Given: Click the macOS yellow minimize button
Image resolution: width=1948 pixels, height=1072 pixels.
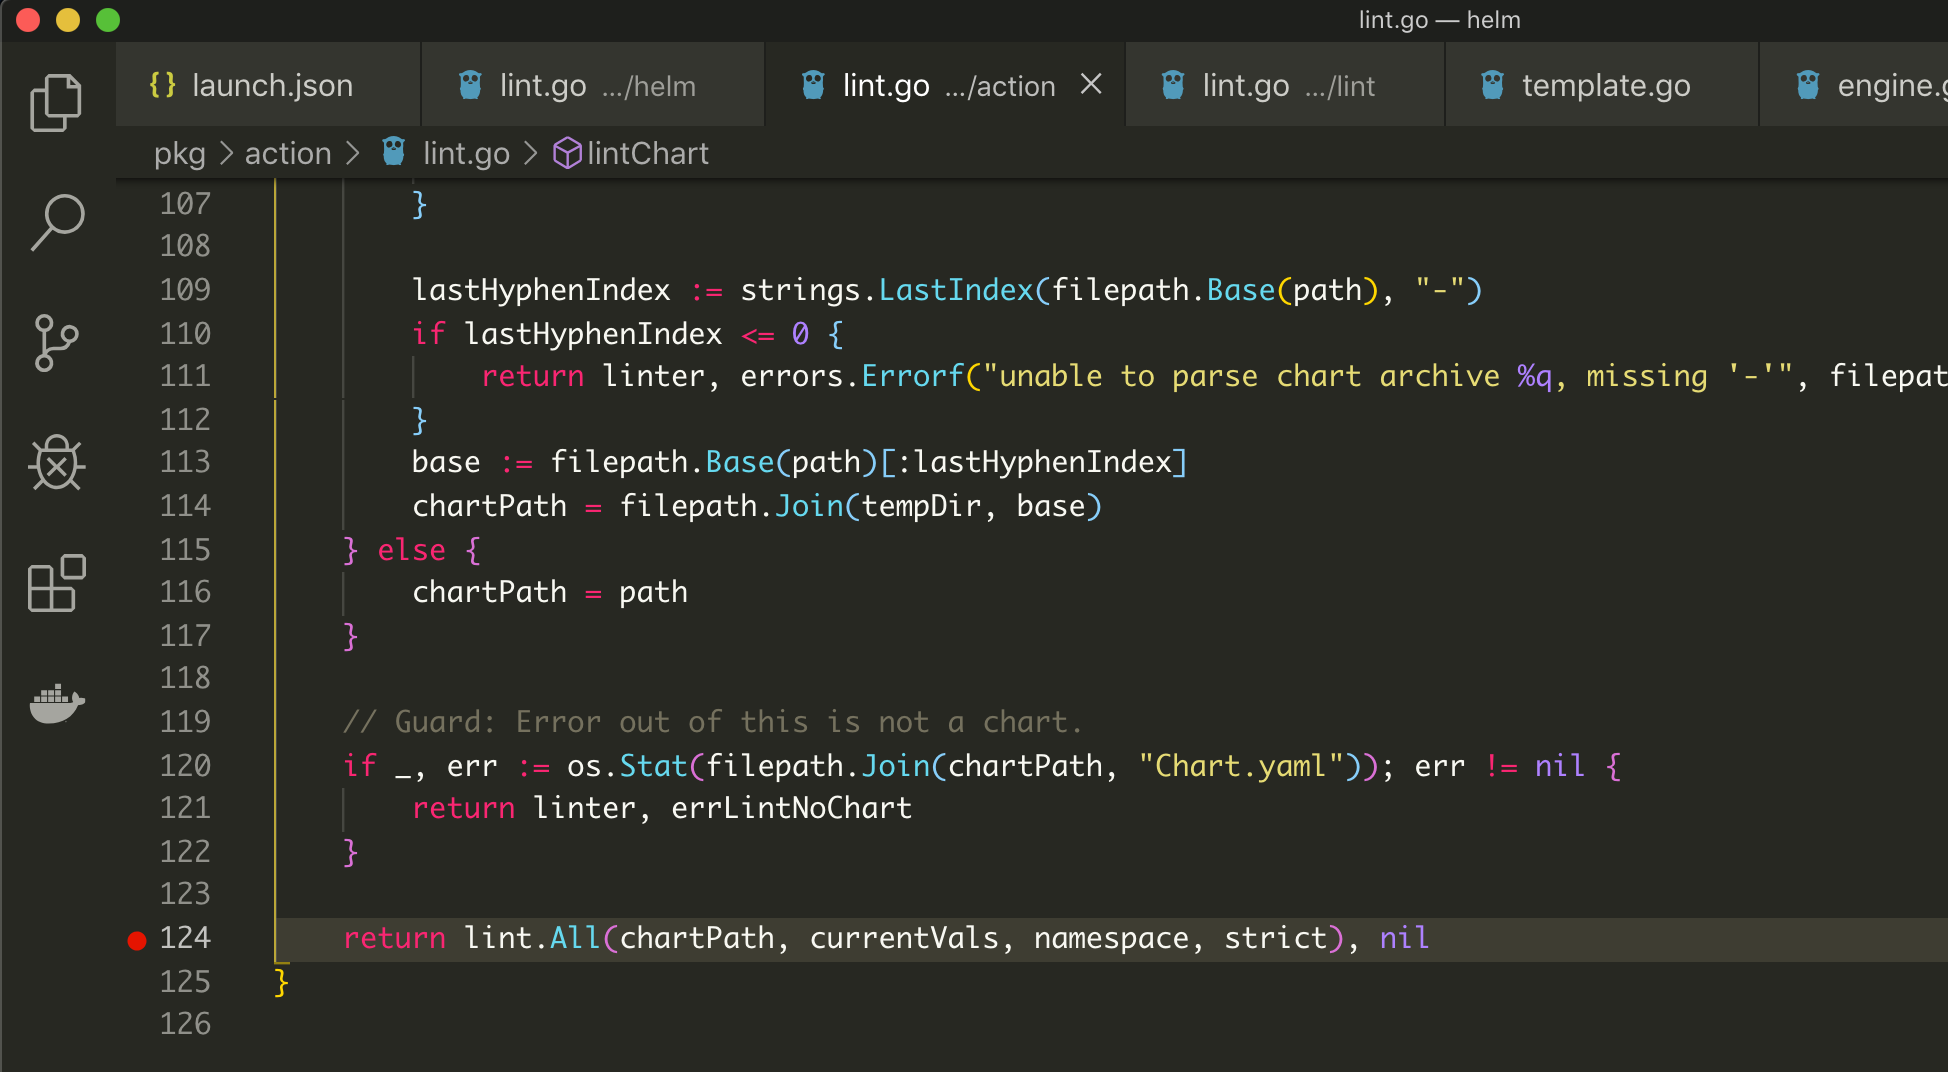Looking at the screenshot, I should point(68,20).
